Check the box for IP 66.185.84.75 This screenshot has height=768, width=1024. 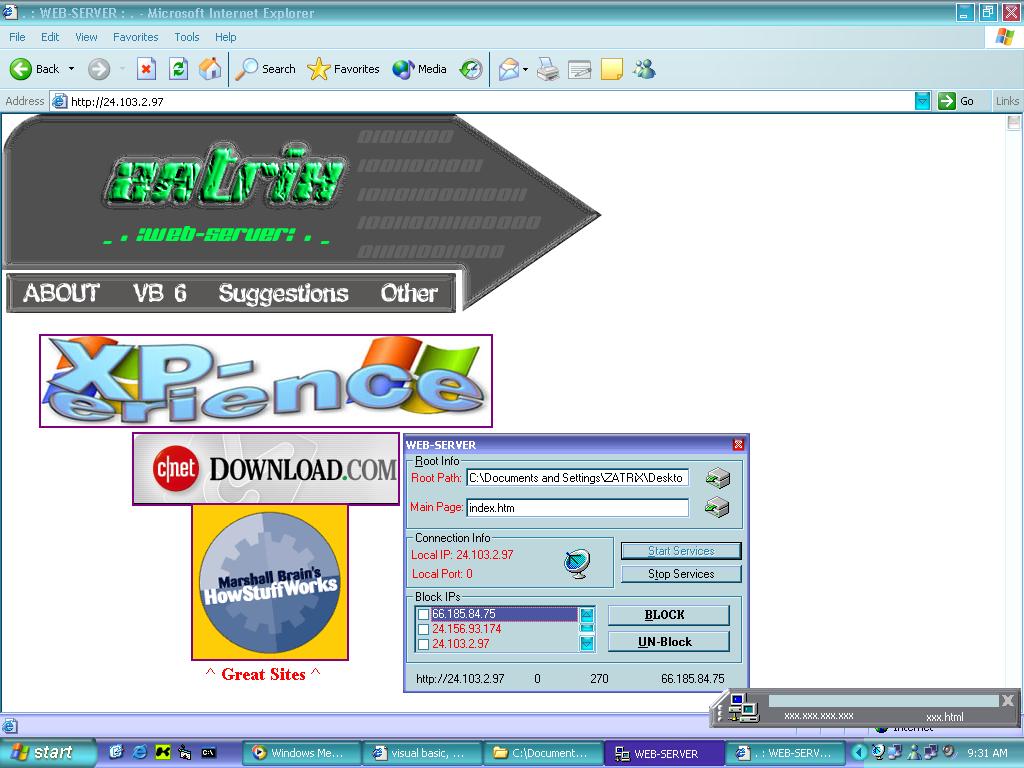click(424, 614)
